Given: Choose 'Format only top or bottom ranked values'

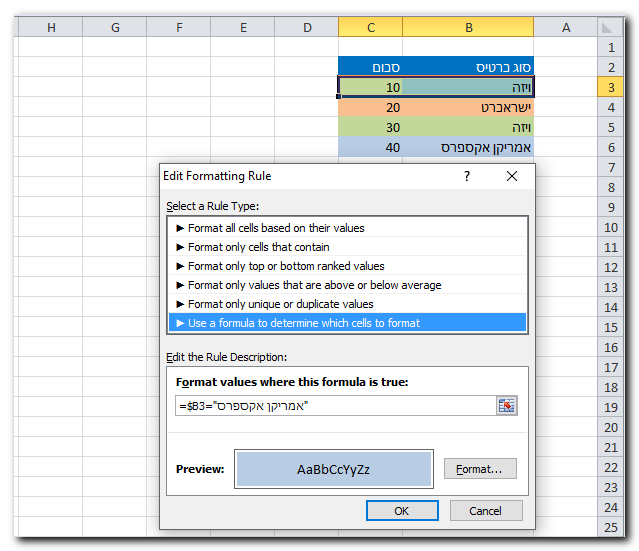Looking at the screenshot, I should click(x=286, y=266).
